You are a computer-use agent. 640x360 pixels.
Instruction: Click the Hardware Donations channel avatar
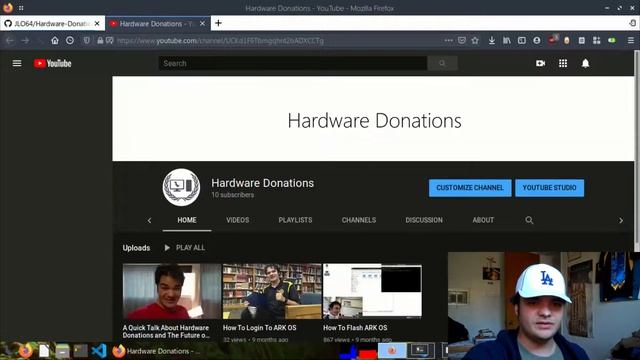coord(181,187)
